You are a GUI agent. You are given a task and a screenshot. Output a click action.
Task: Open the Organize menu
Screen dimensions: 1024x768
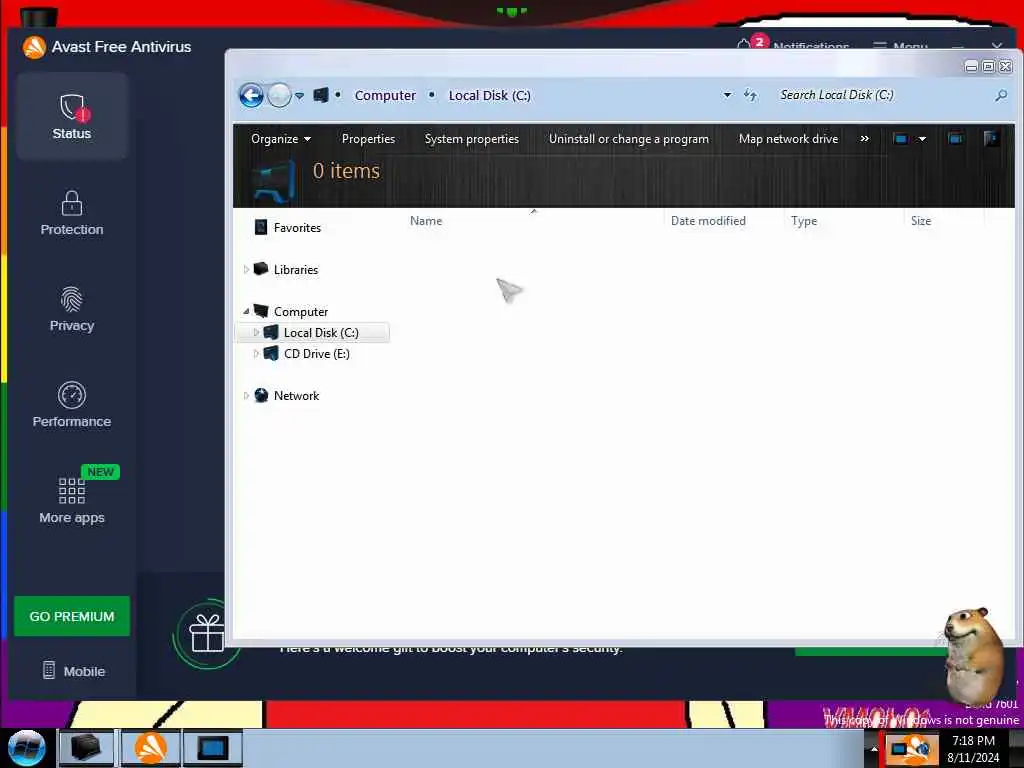coord(281,139)
